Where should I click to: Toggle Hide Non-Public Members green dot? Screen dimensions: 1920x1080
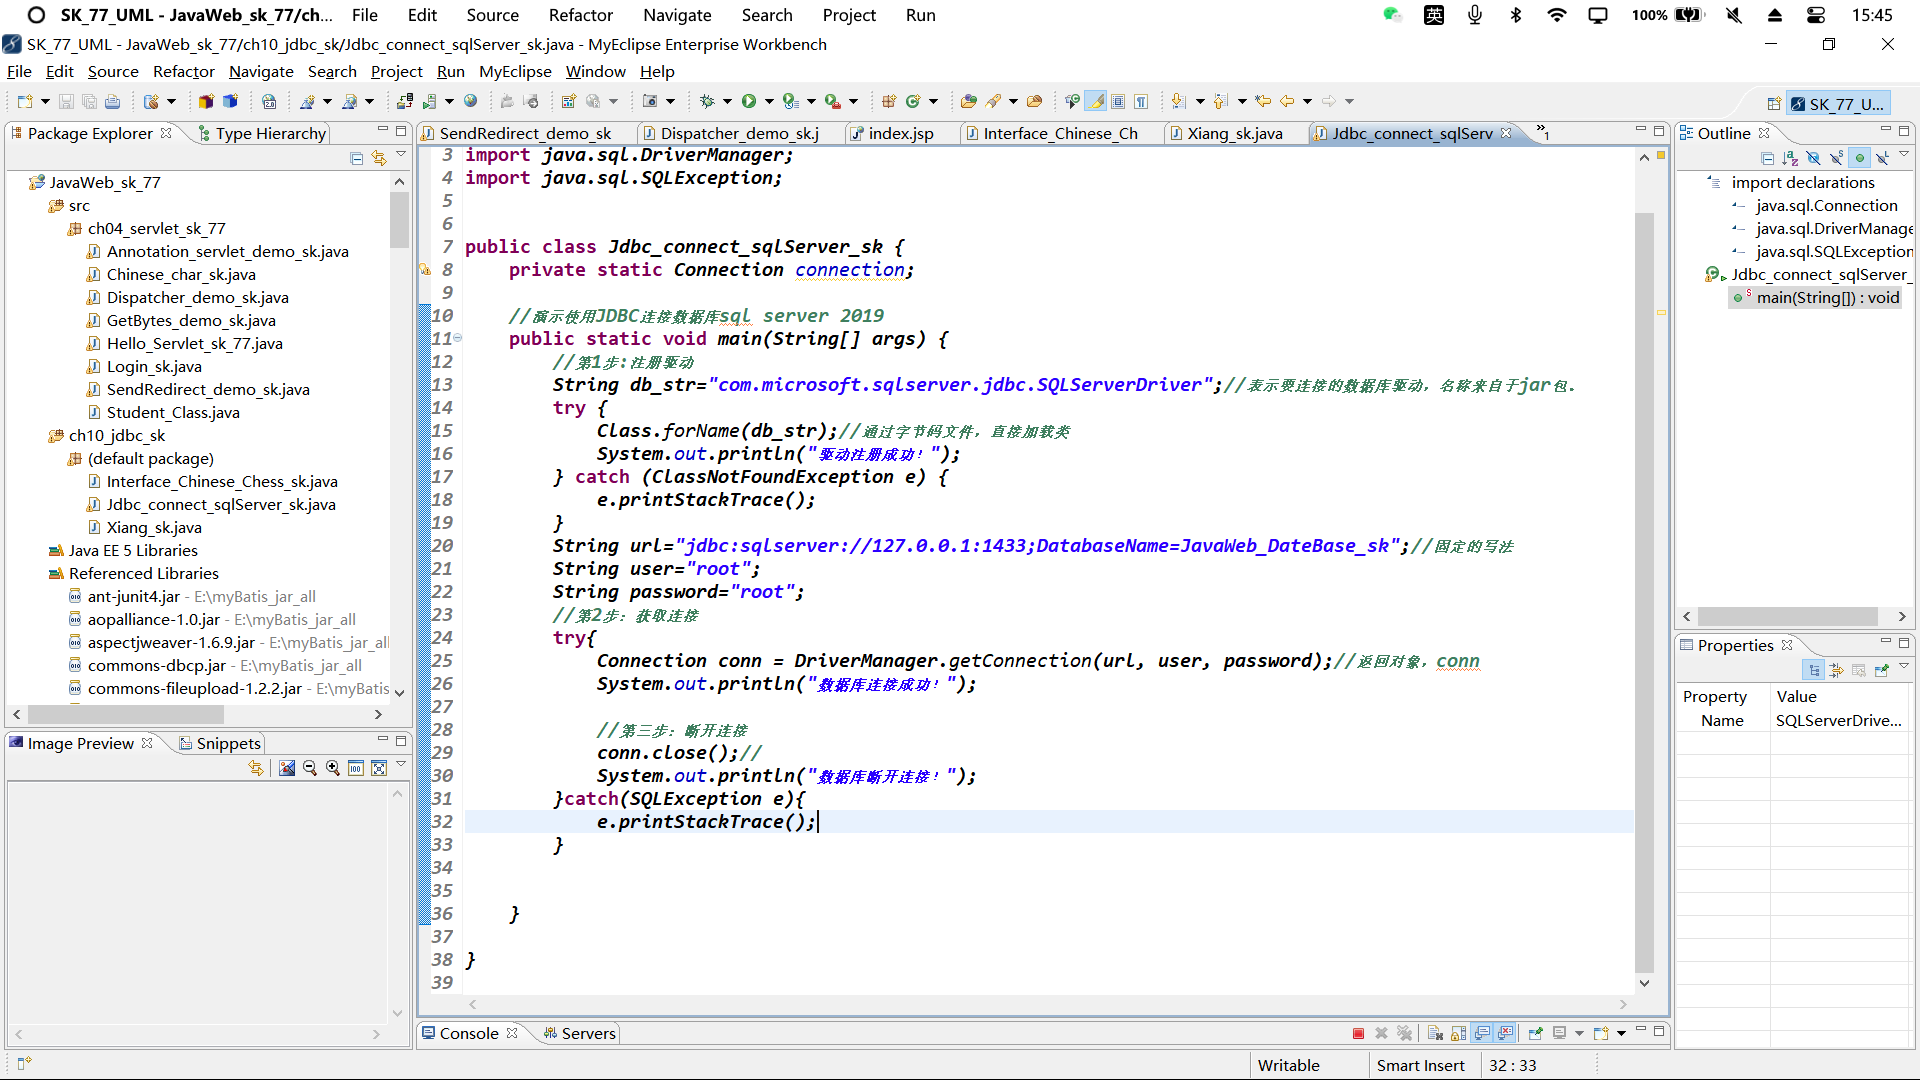coord(1859,158)
